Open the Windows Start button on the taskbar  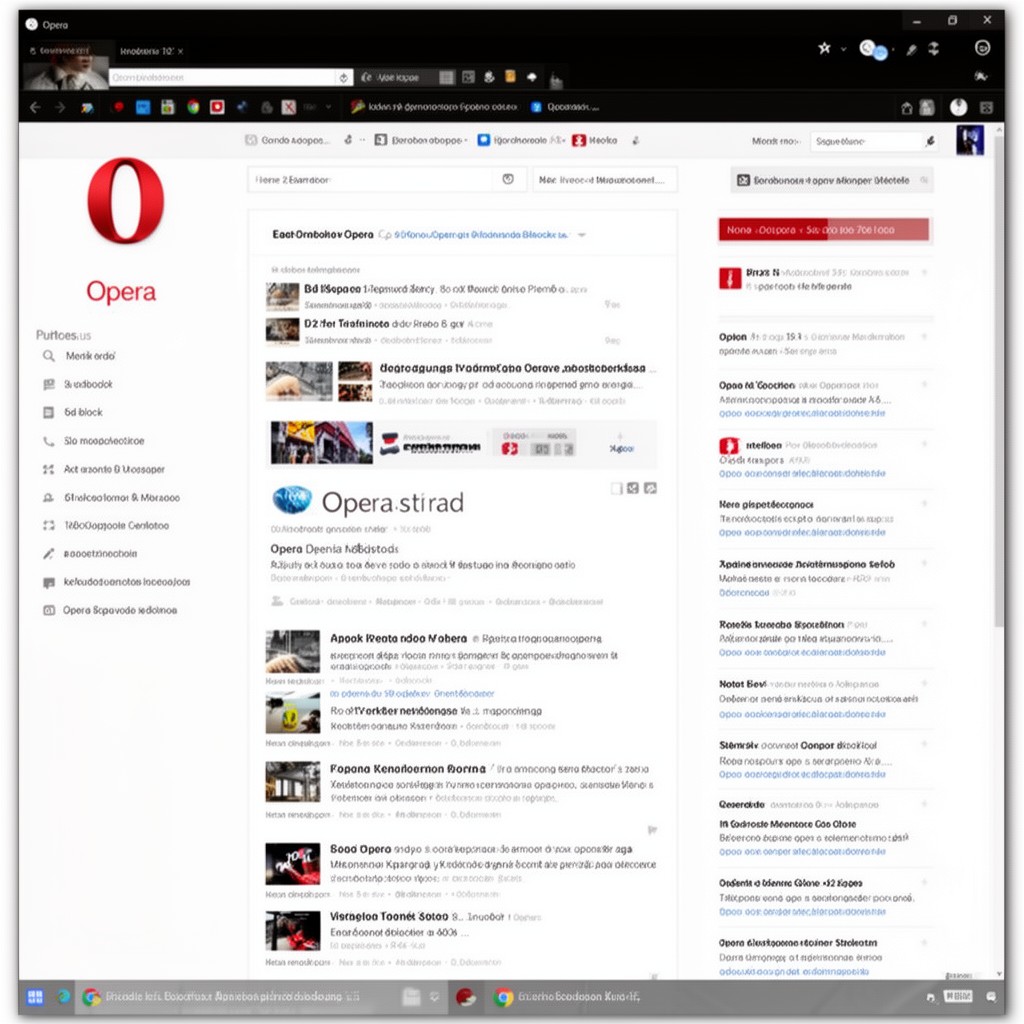35,997
